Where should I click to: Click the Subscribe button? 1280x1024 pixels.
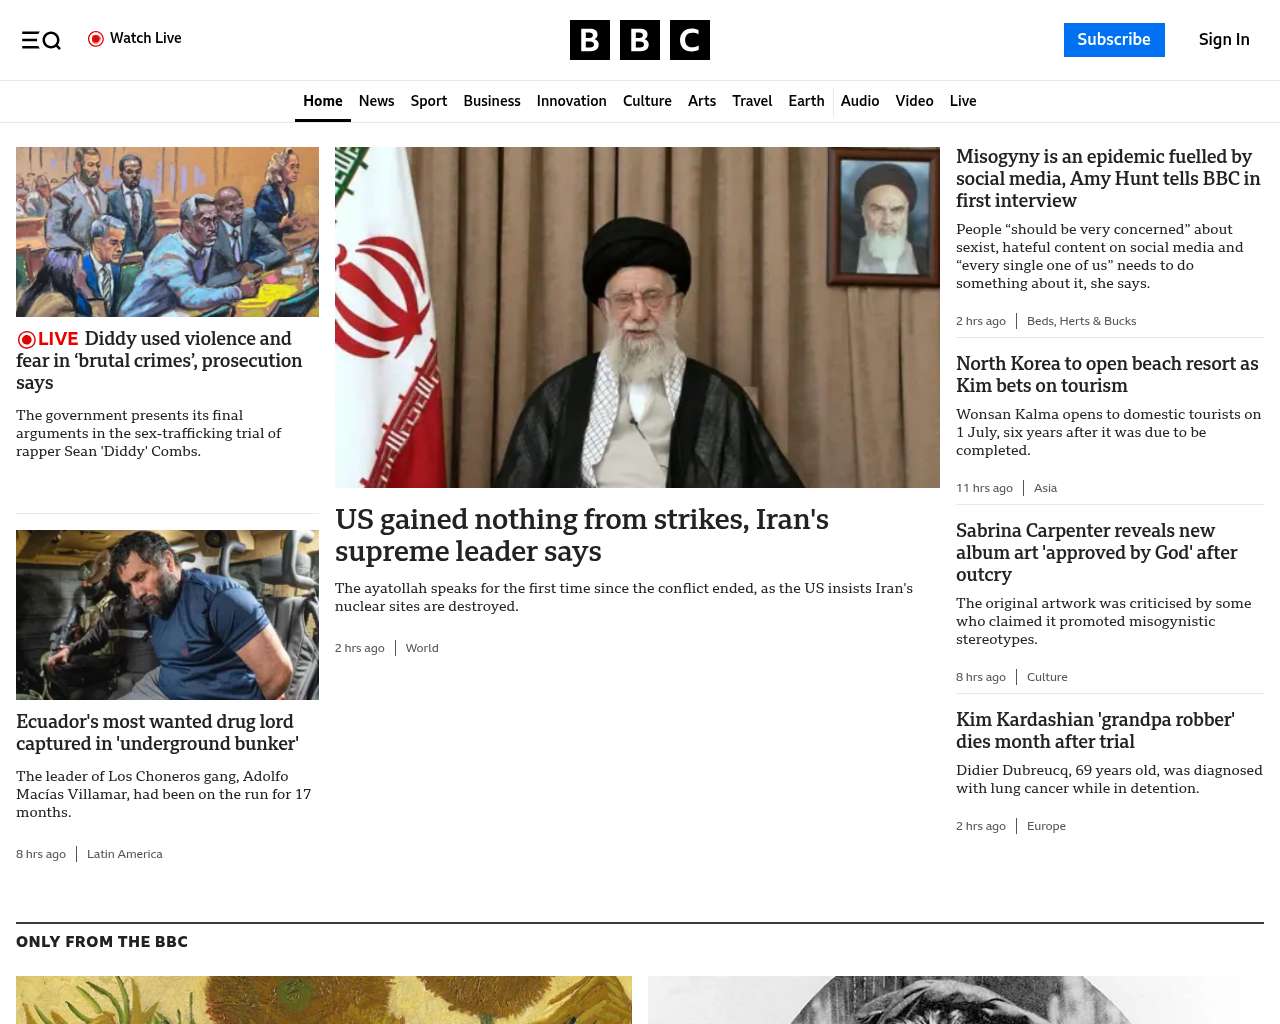tap(1114, 40)
